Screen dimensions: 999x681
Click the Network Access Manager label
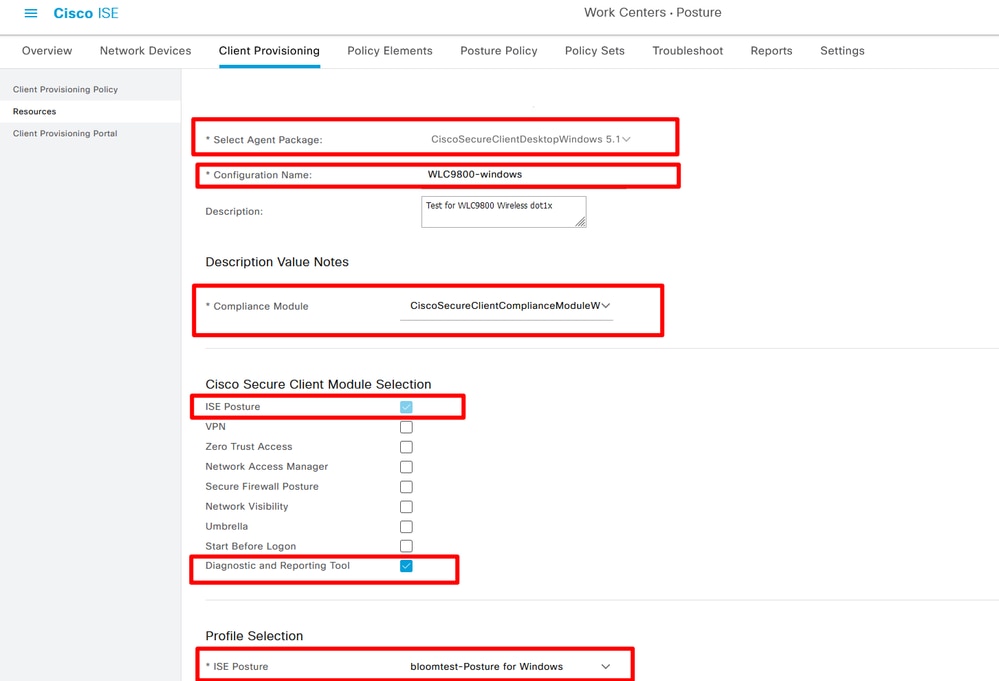(266, 466)
